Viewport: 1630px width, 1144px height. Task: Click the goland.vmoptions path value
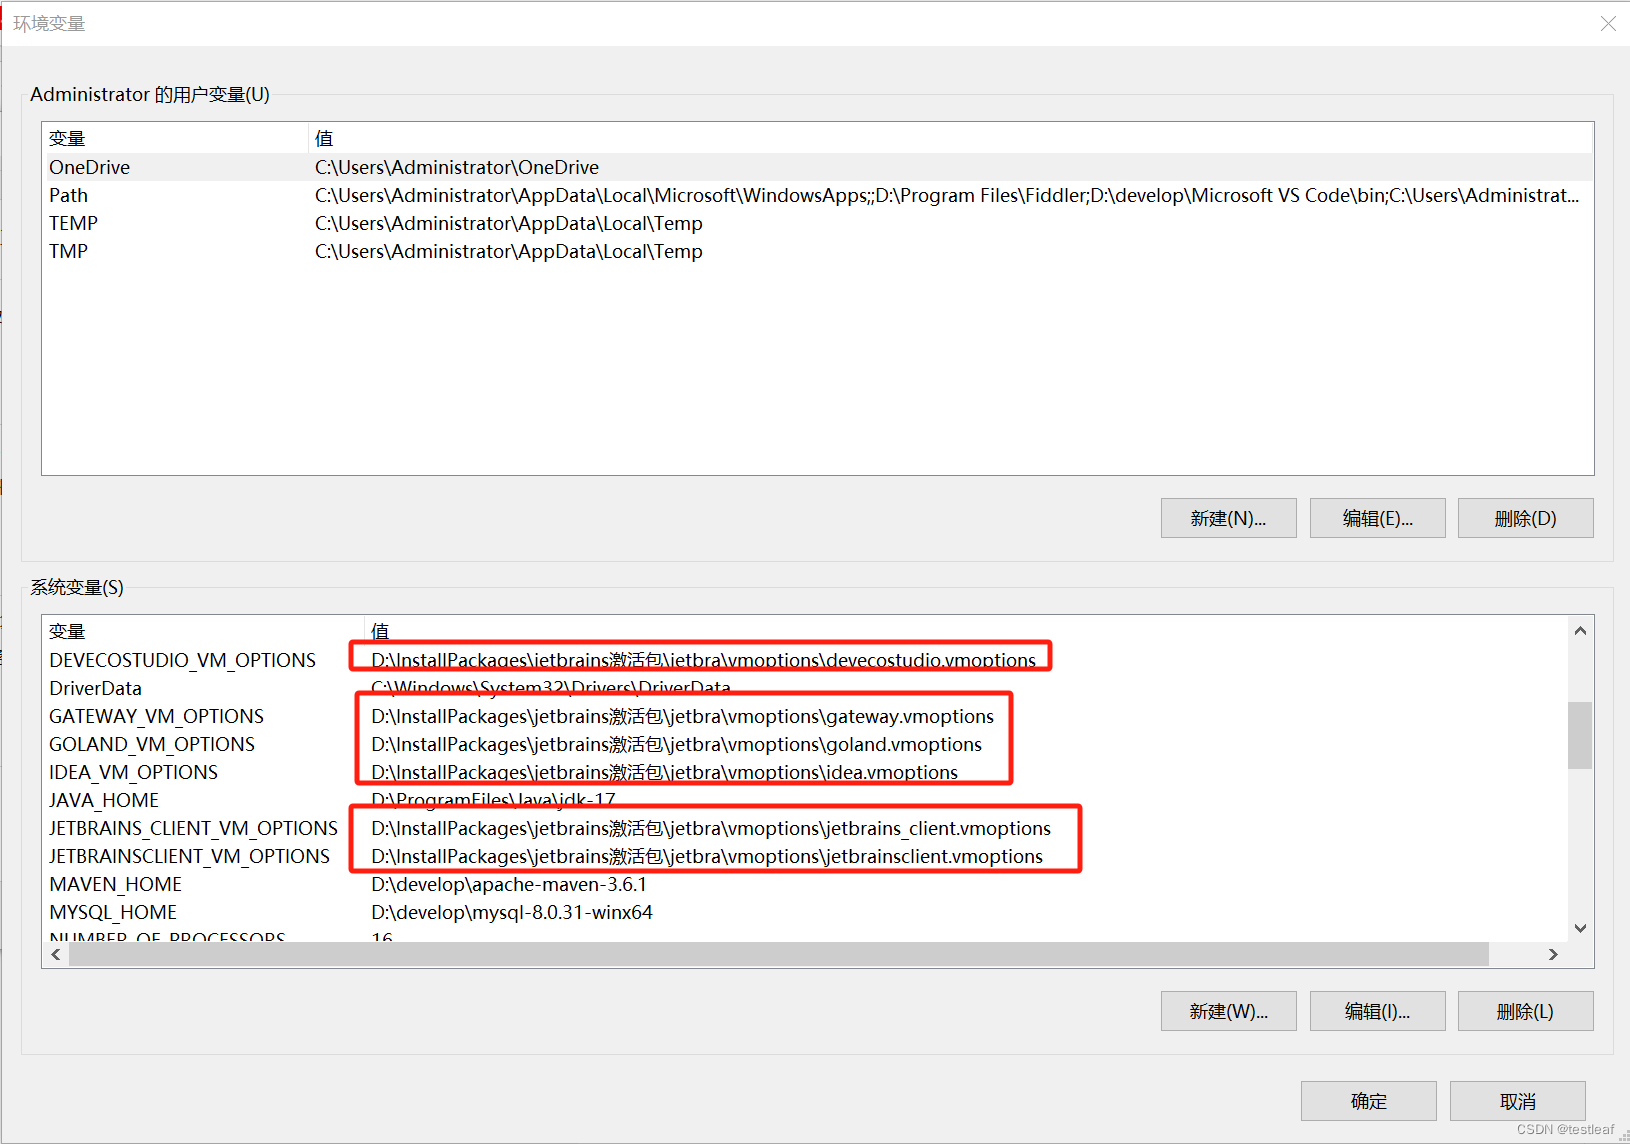pos(677,744)
